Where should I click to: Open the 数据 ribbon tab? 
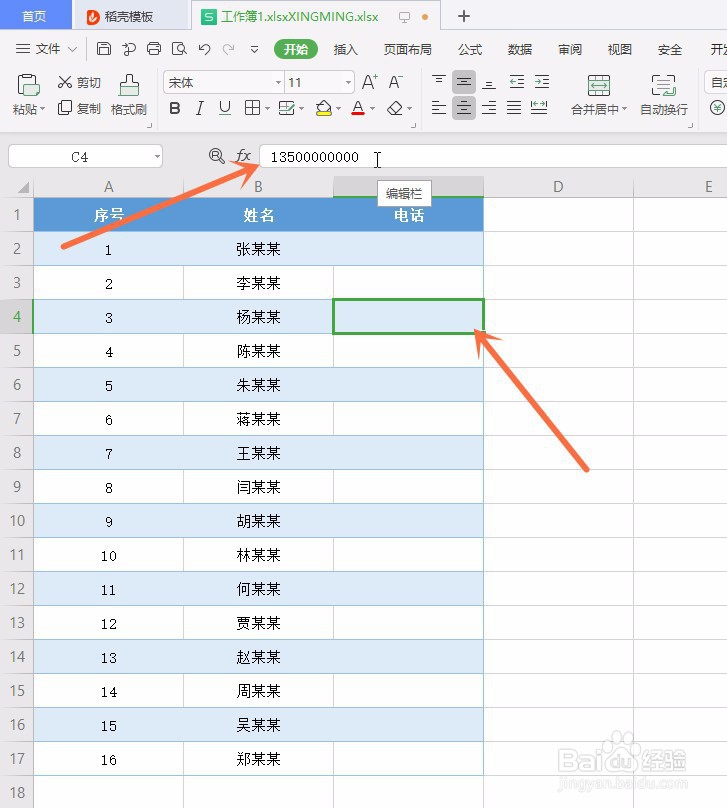click(519, 49)
